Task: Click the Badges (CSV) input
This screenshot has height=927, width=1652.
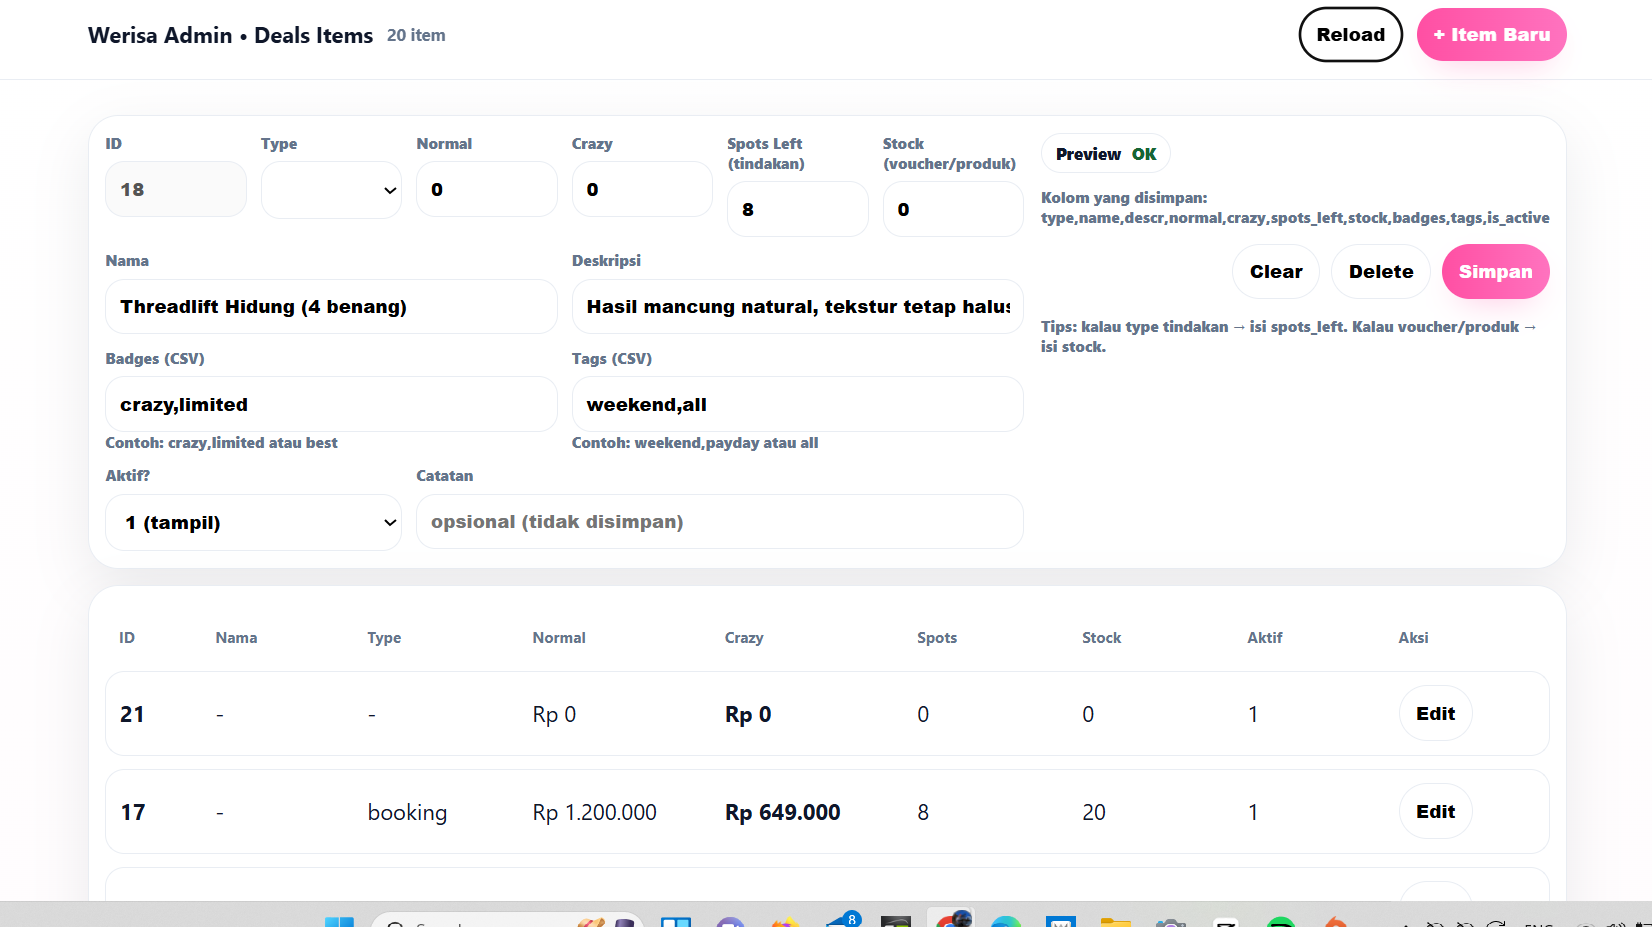Action: click(331, 405)
